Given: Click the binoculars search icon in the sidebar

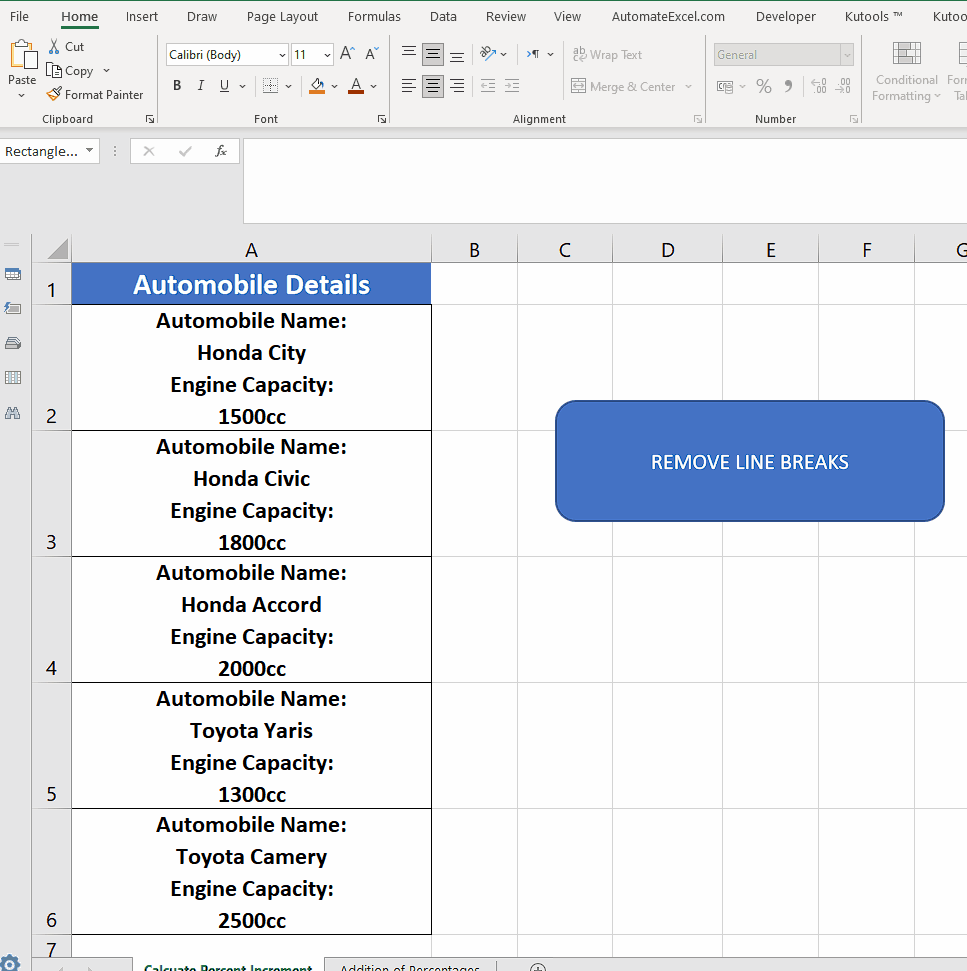Looking at the screenshot, I should tap(13, 412).
